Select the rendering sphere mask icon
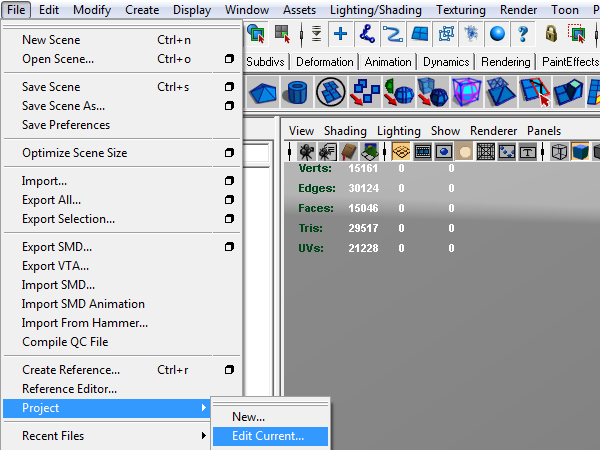 (x=497, y=34)
